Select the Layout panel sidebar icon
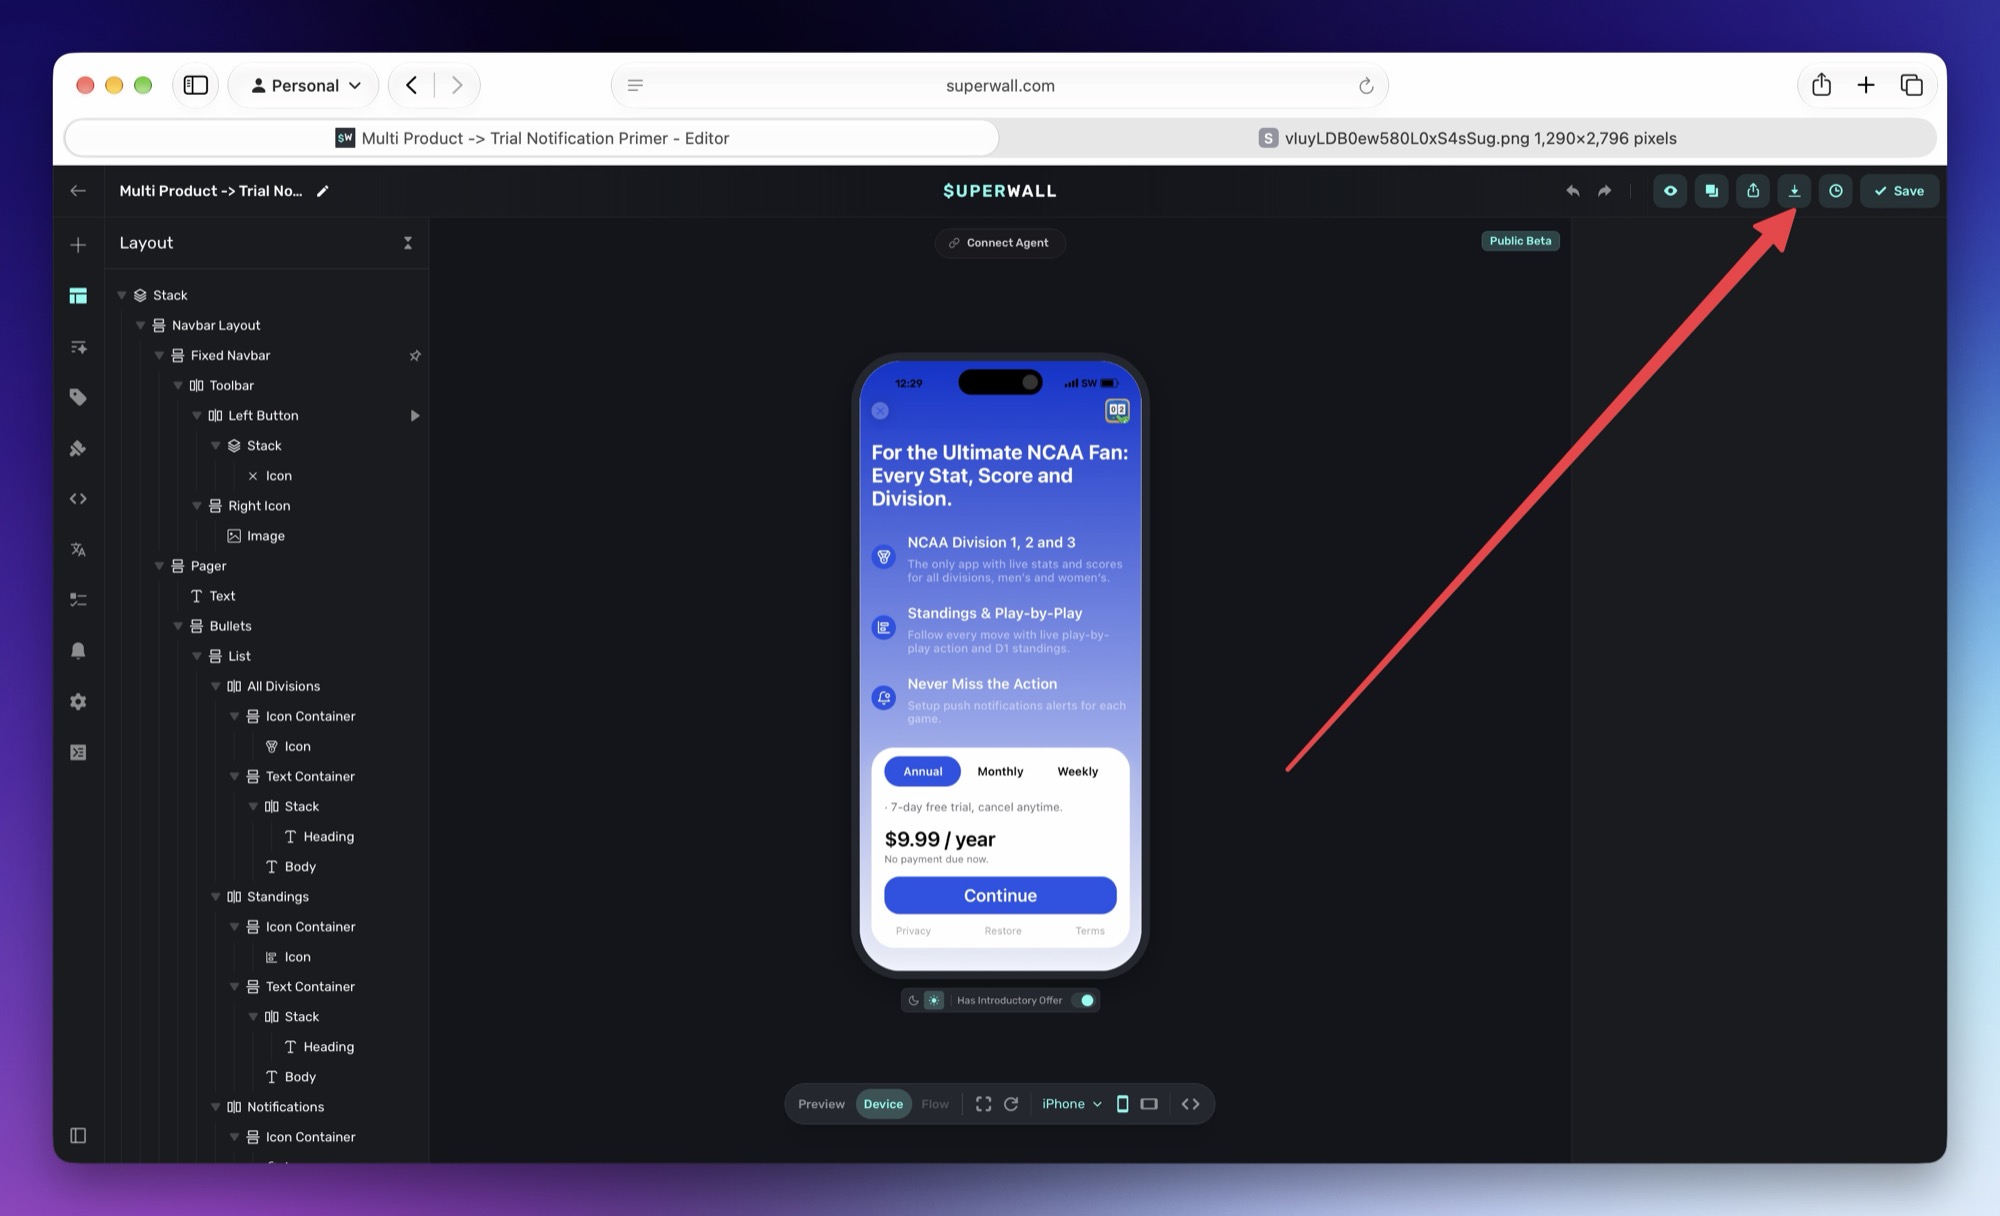Image resolution: width=2000 pixels, height=1216 pixels. [78, 296]
